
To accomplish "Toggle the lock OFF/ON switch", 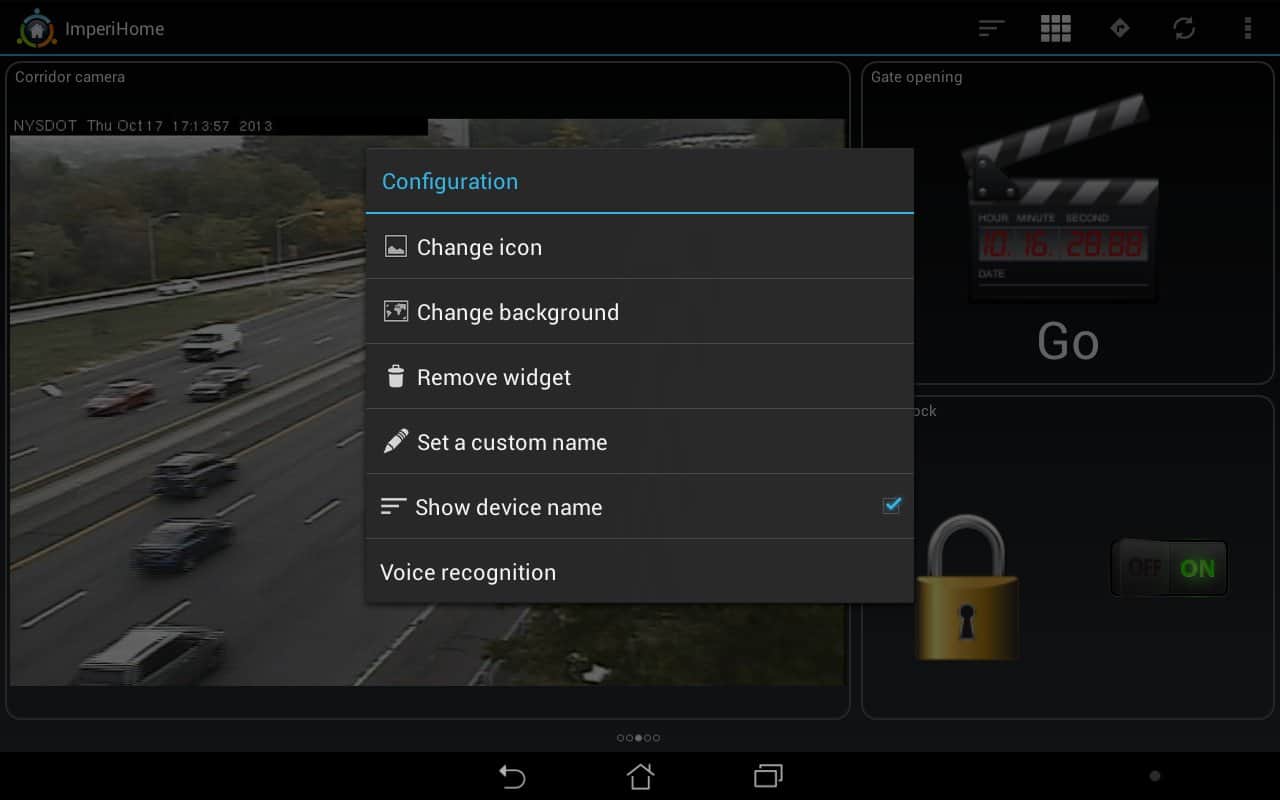I will click(x=1169, y=568).
